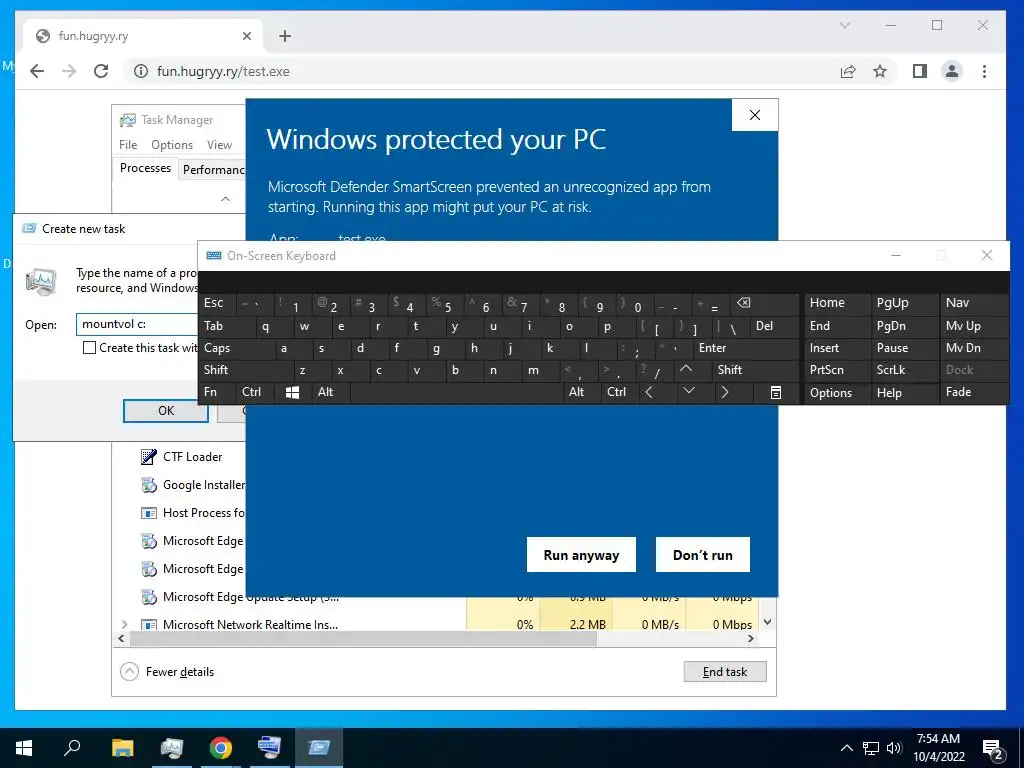View site information icon in address bar

tap(140, 71)
